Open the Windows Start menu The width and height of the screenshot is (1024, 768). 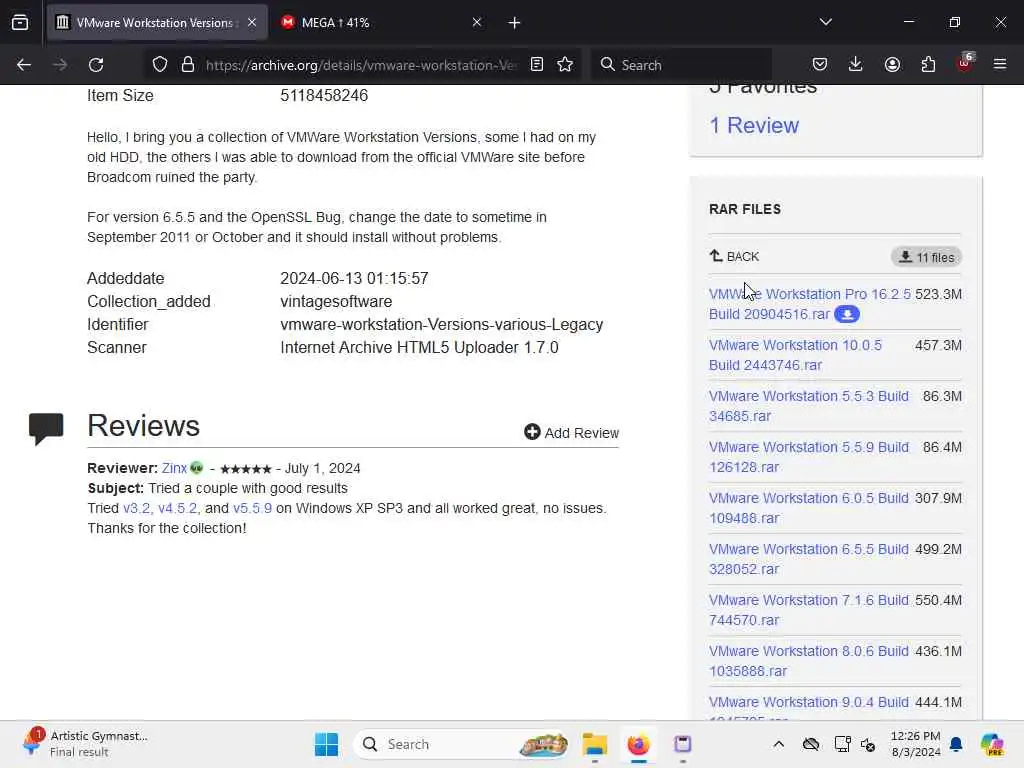[x=326, y=744]
